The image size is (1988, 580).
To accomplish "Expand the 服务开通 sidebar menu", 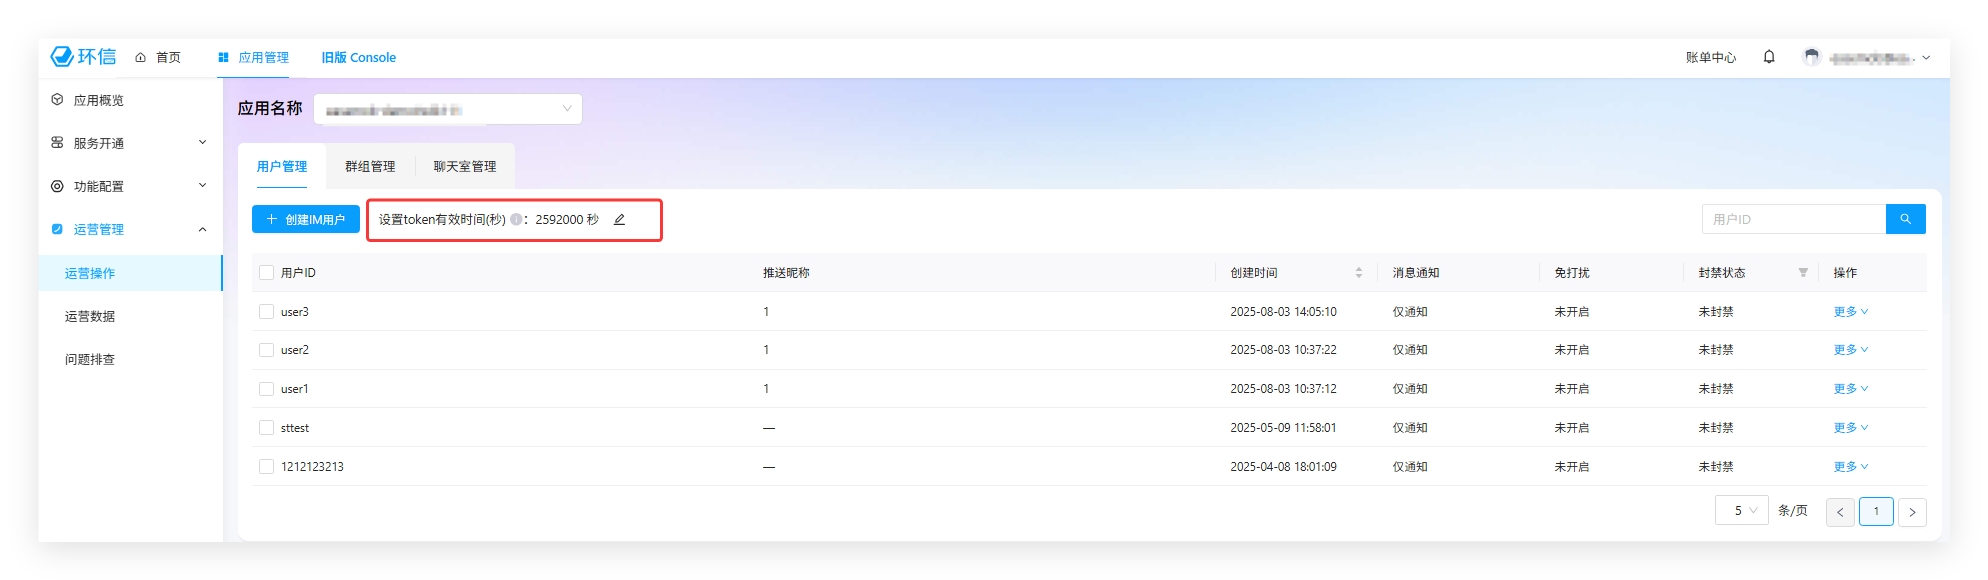I will [130, 143].
